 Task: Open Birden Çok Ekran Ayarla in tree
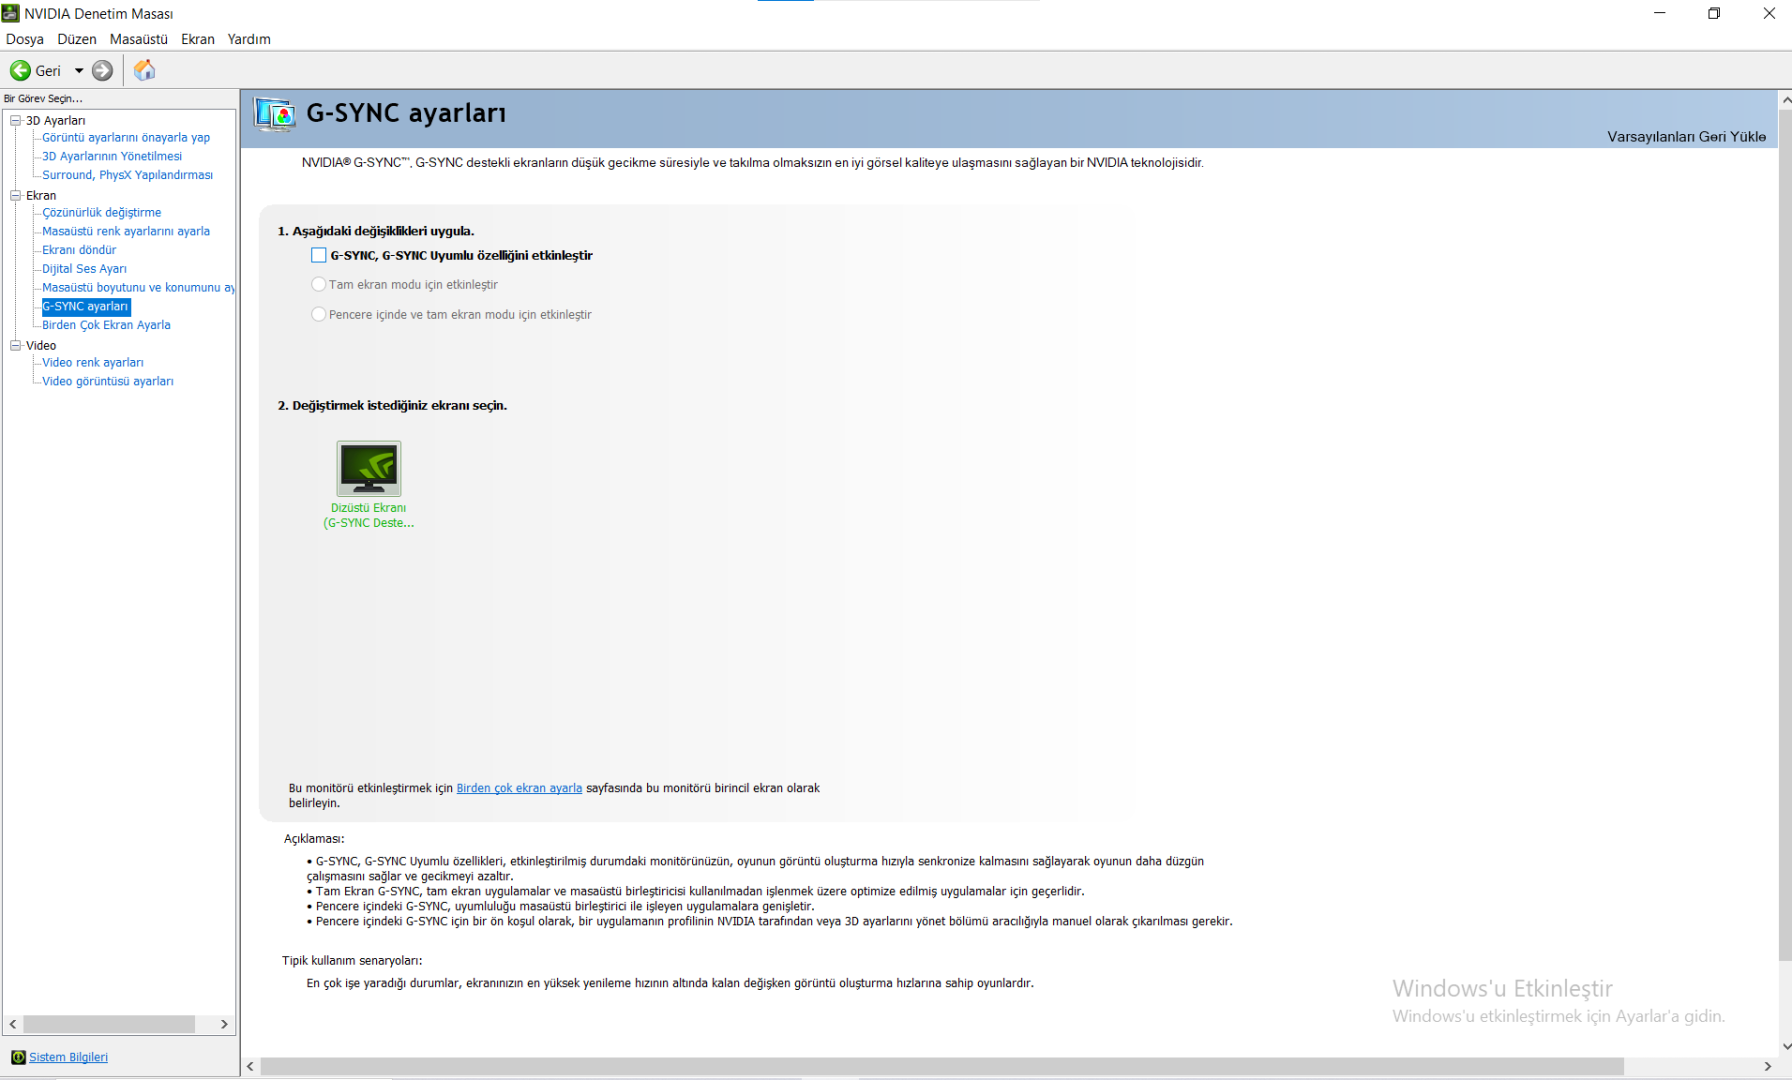[106, 325]
